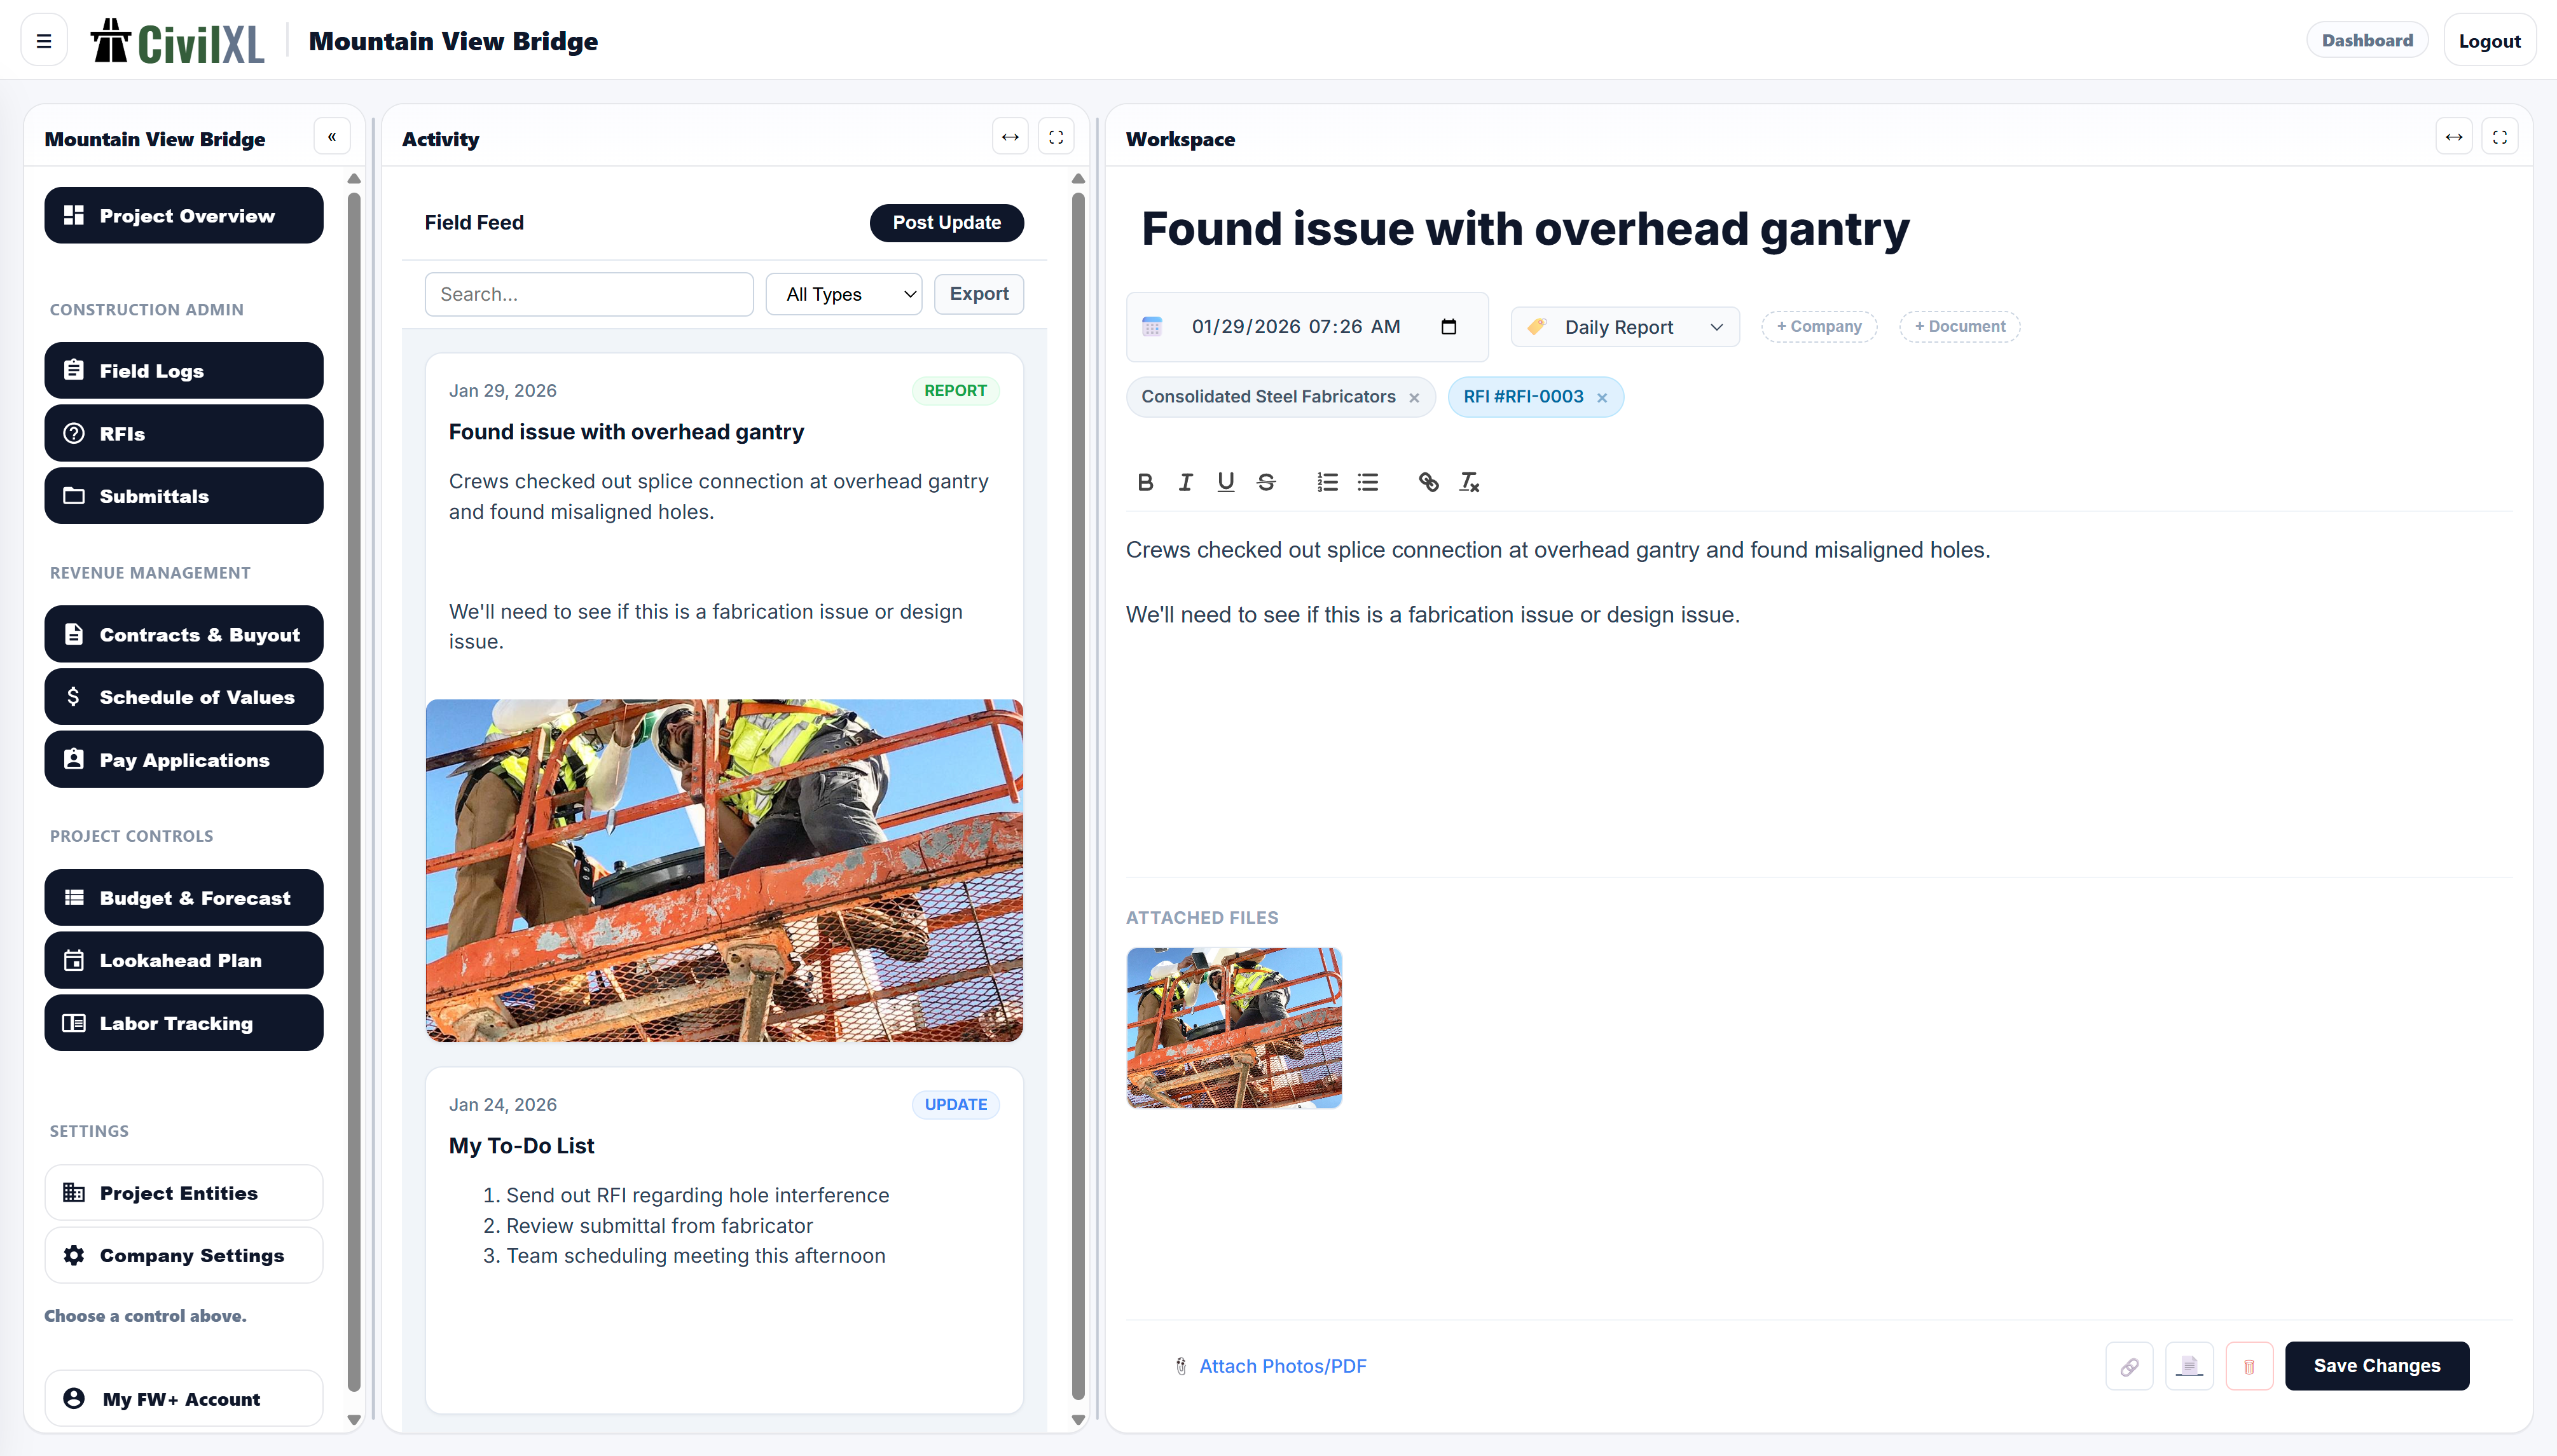2557x1456 pixels.
Task: Toggle Workspace panel fullscreen
Action: tap(2499, 137)
